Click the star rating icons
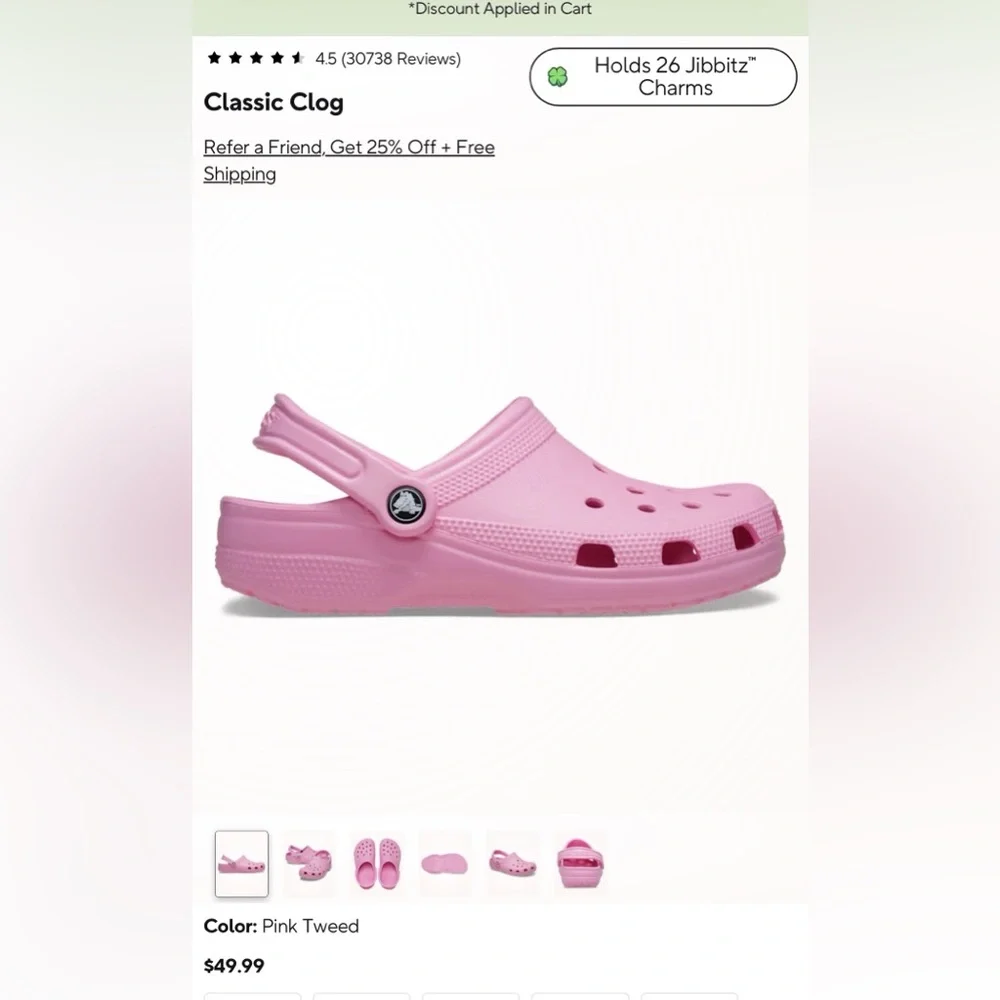 click(x=256, y=59)
